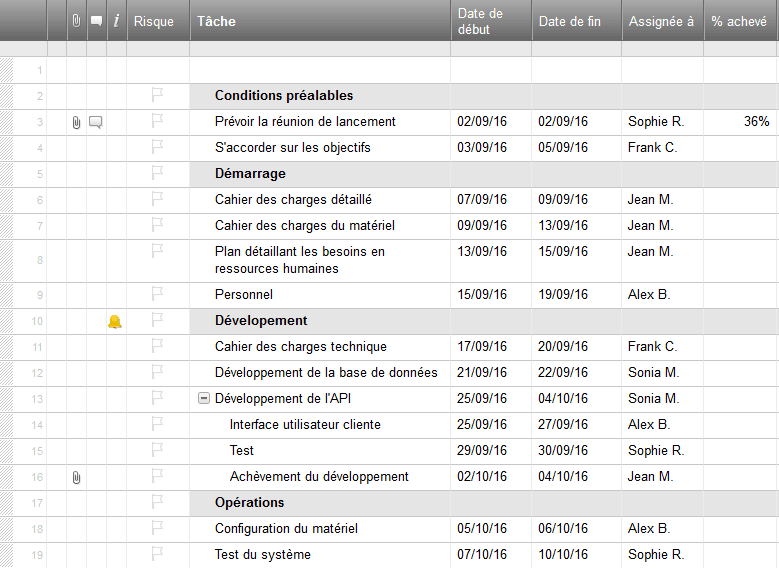
Task: Click the 36% completion cell
Action: pos(741,122)
